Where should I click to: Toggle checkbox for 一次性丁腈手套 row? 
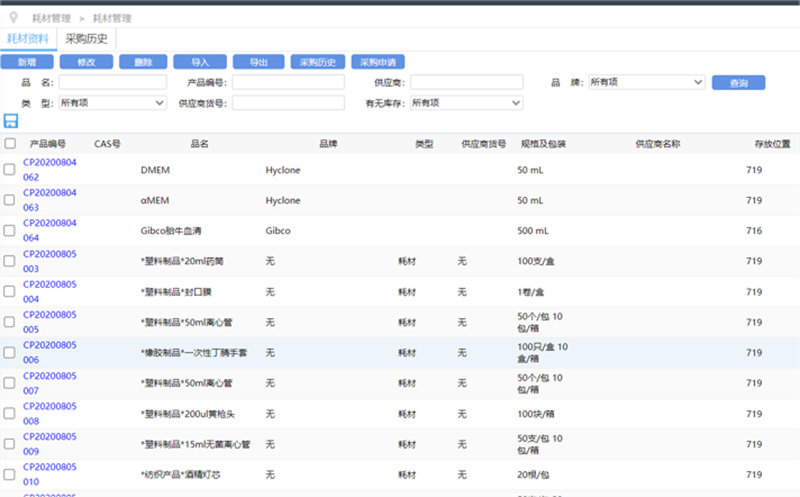(10, 352)
